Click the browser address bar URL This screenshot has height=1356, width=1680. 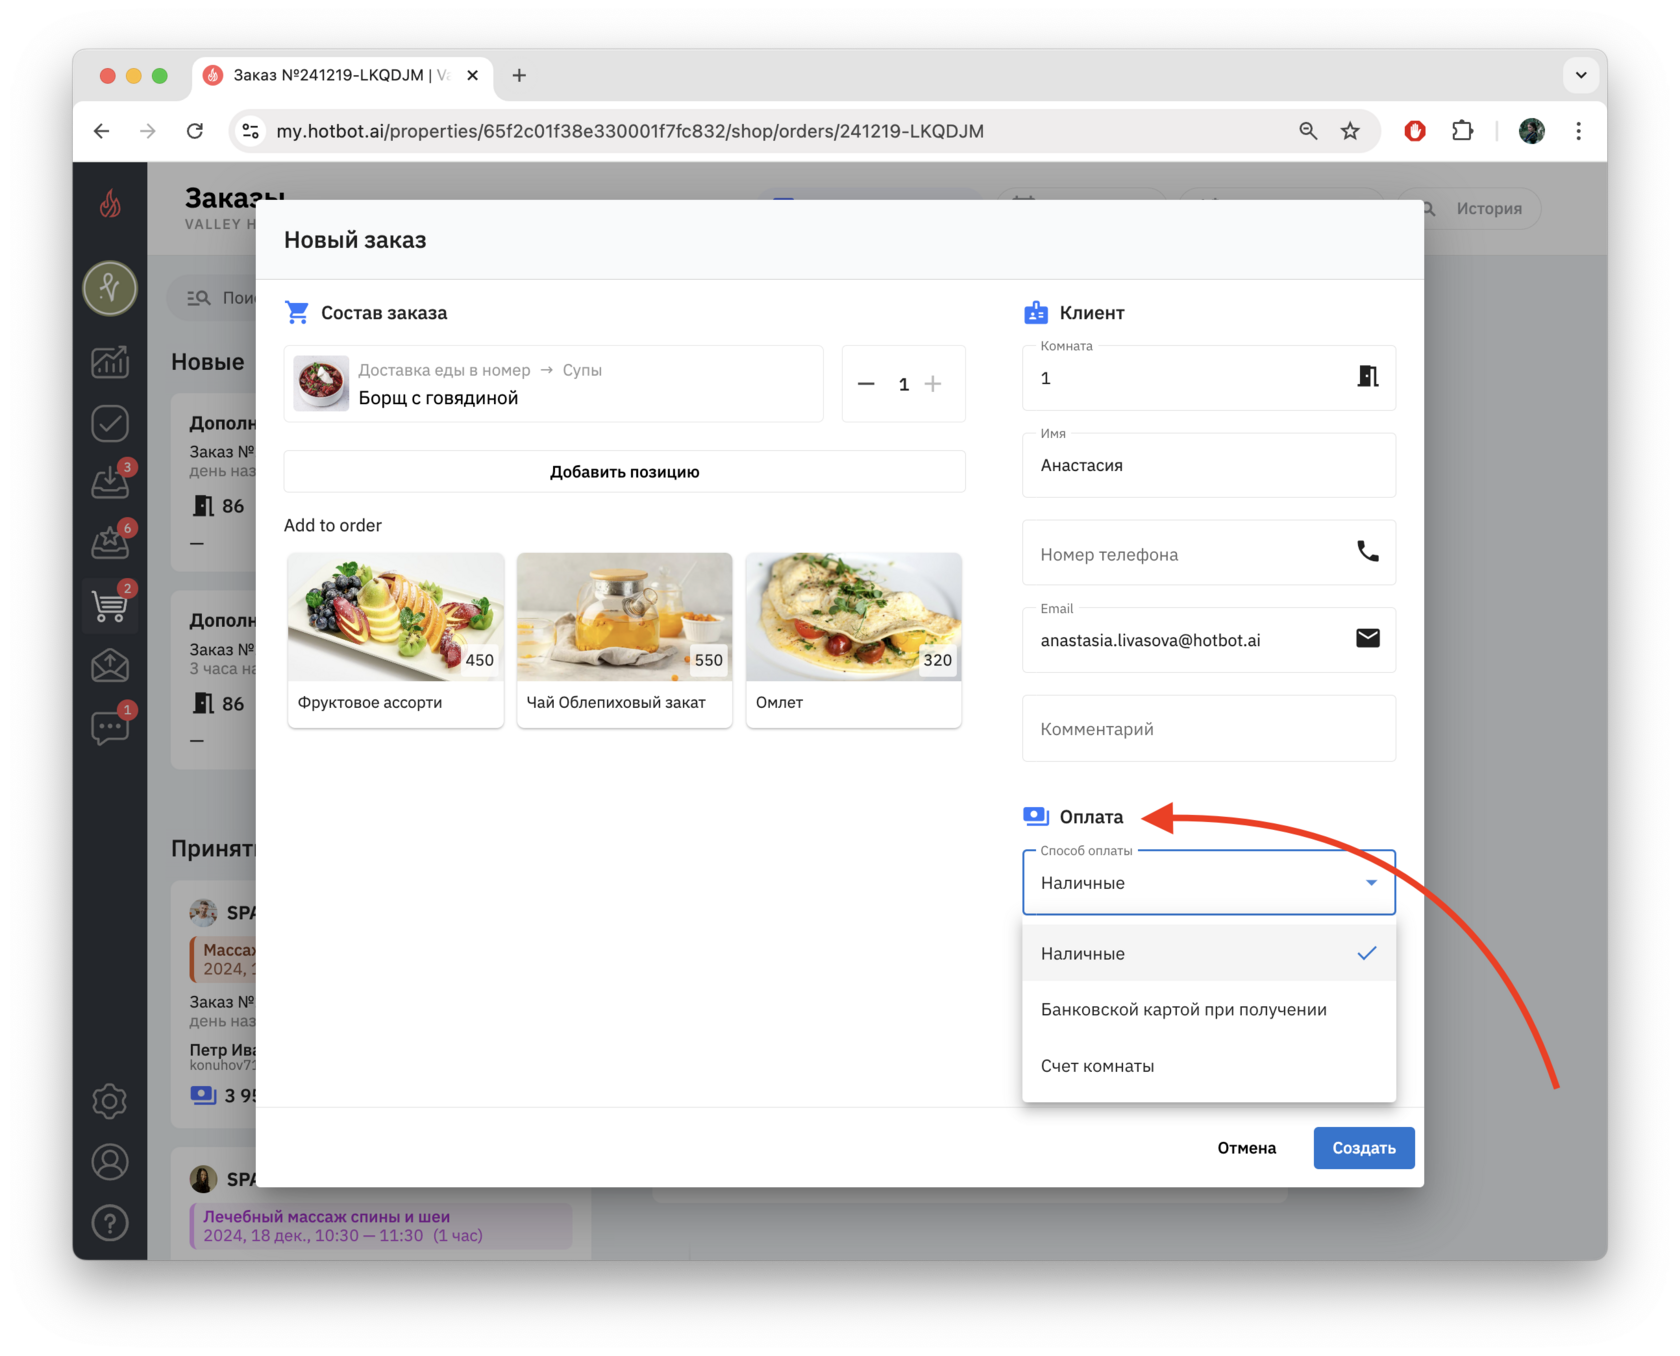click(x=630, y=131)
